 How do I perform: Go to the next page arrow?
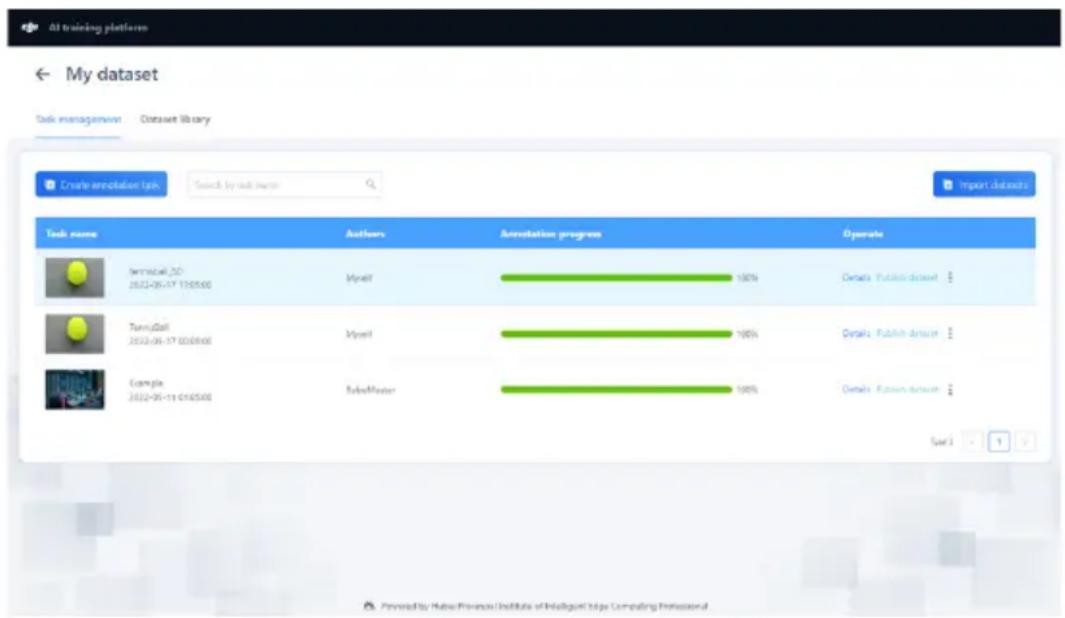click(x=1025, y=442)
